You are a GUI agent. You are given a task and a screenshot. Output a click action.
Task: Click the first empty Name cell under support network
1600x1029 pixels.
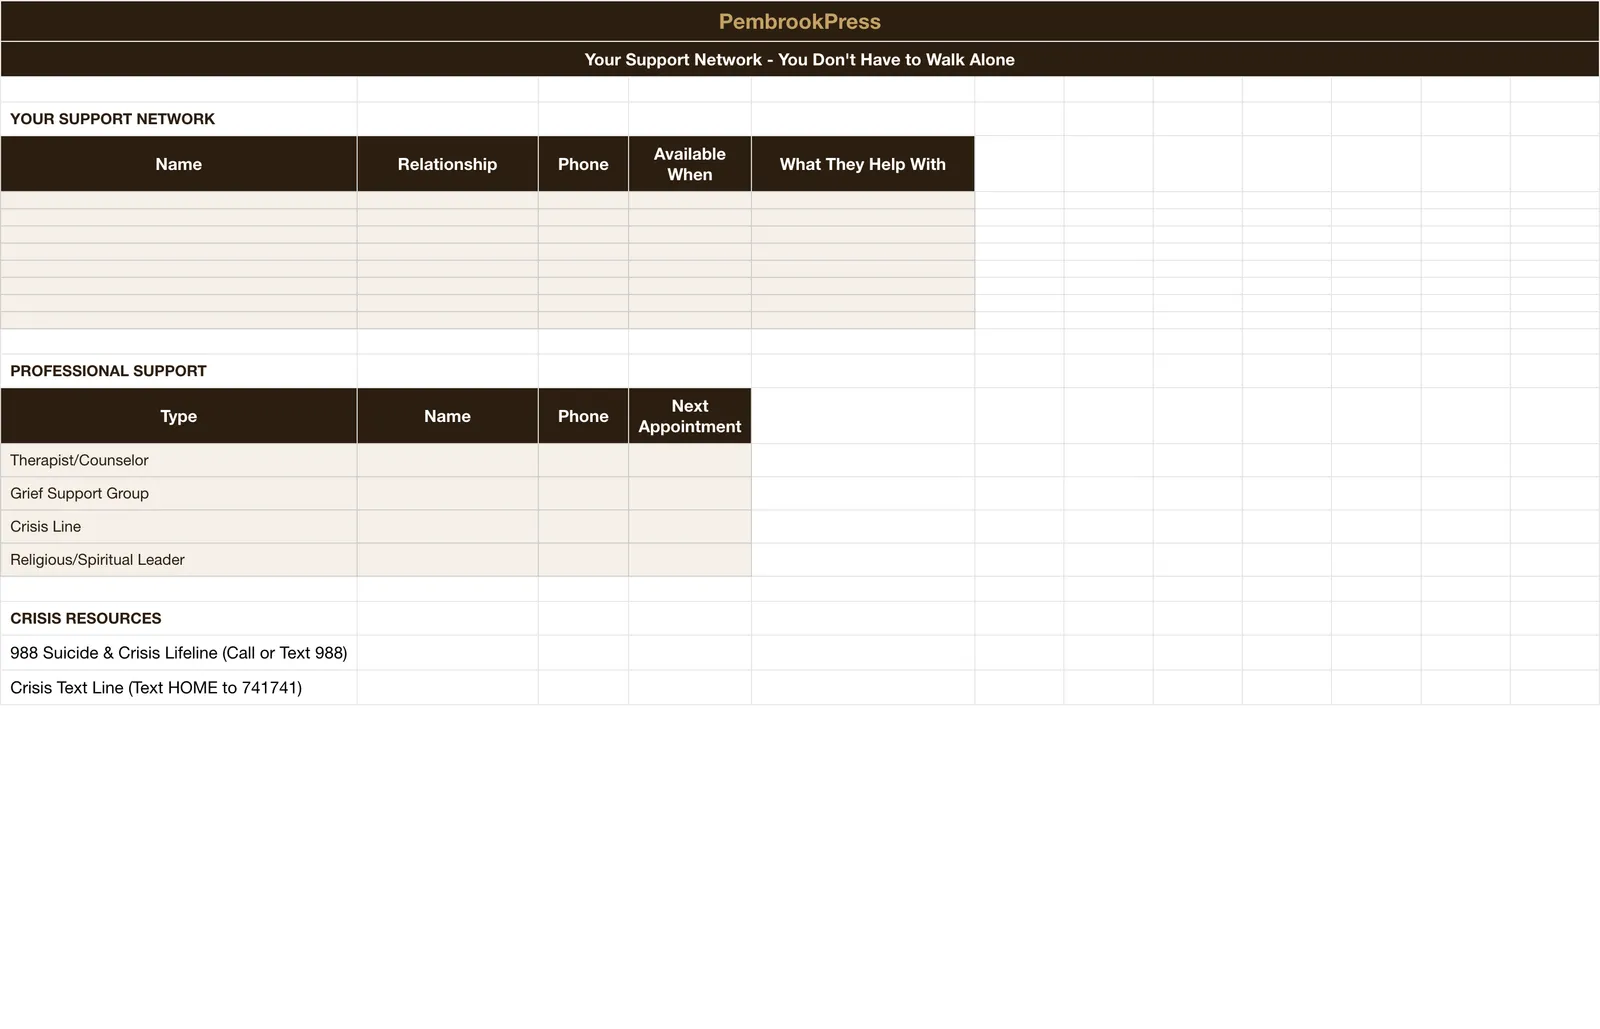[x=179, y=200]
